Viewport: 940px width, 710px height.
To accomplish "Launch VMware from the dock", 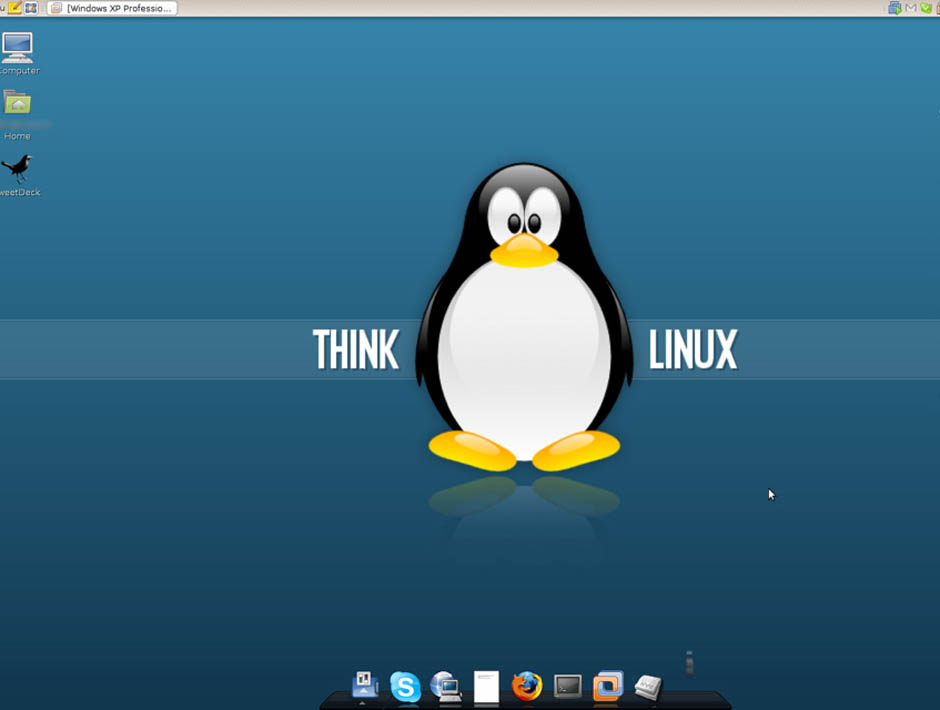I will tap(608, 685).
